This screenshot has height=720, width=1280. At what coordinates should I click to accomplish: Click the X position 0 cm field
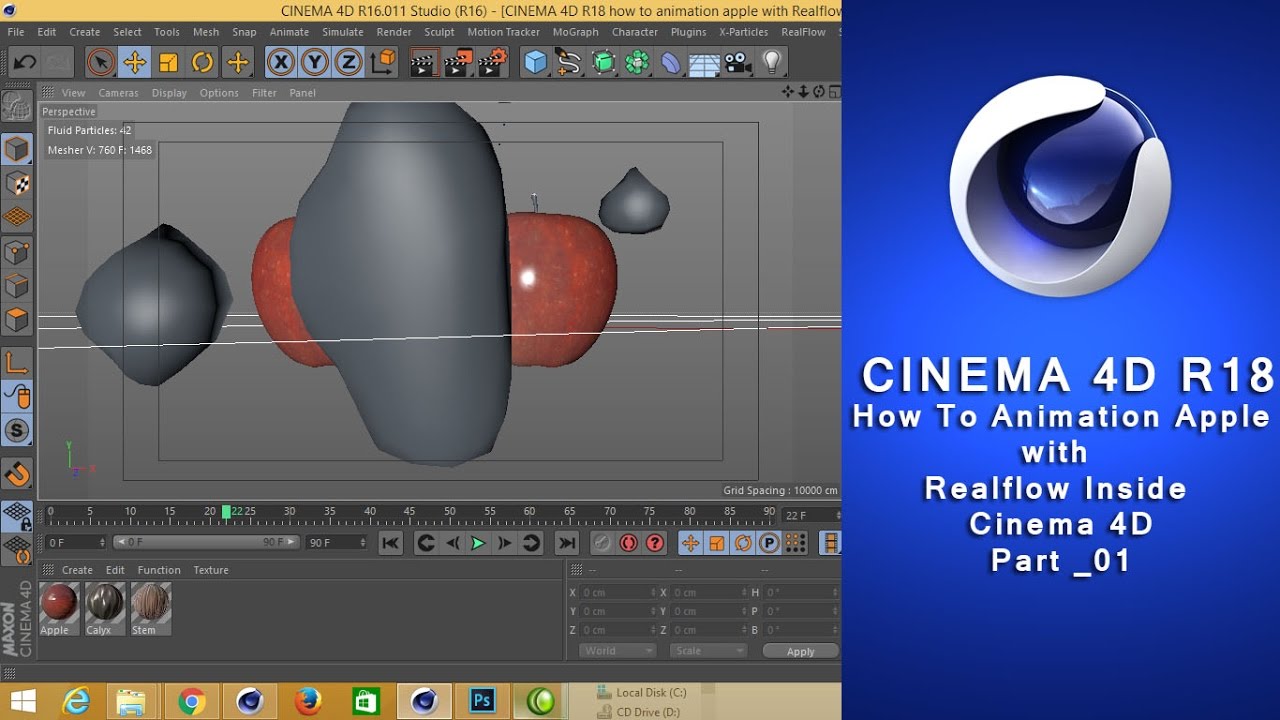coord(619,593)
